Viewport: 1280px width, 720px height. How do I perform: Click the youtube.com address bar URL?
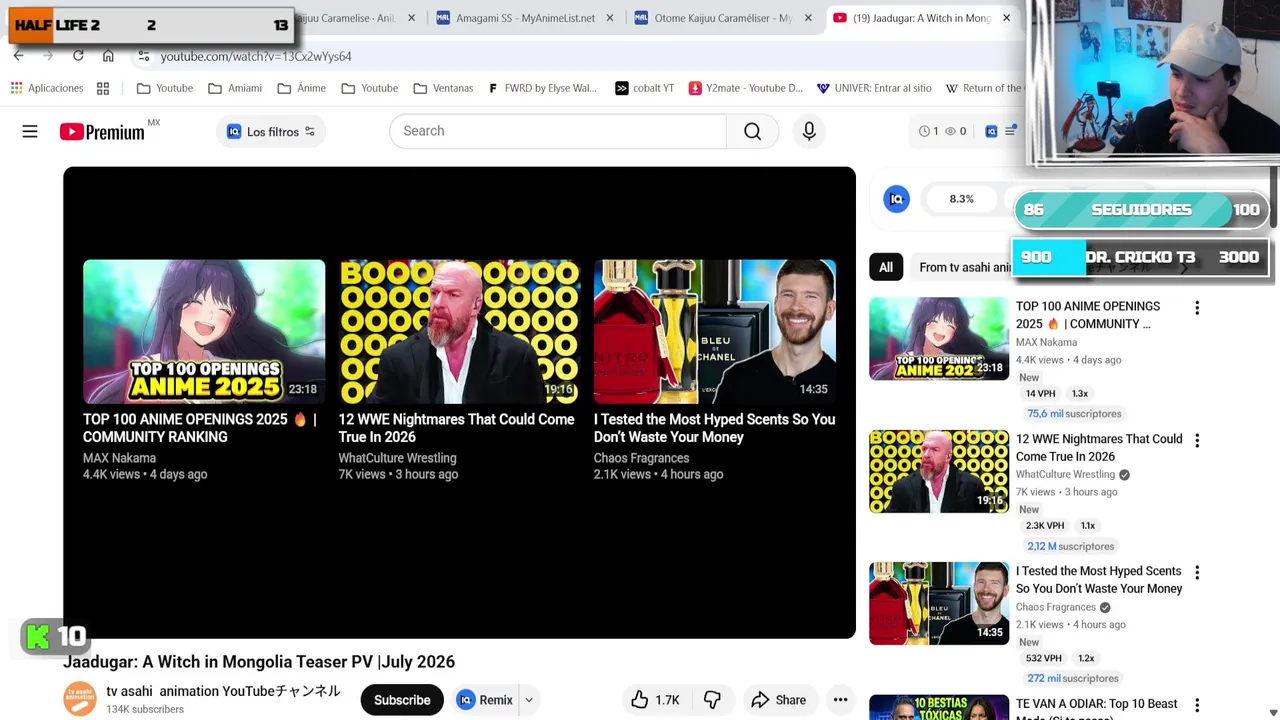[256, 56]
